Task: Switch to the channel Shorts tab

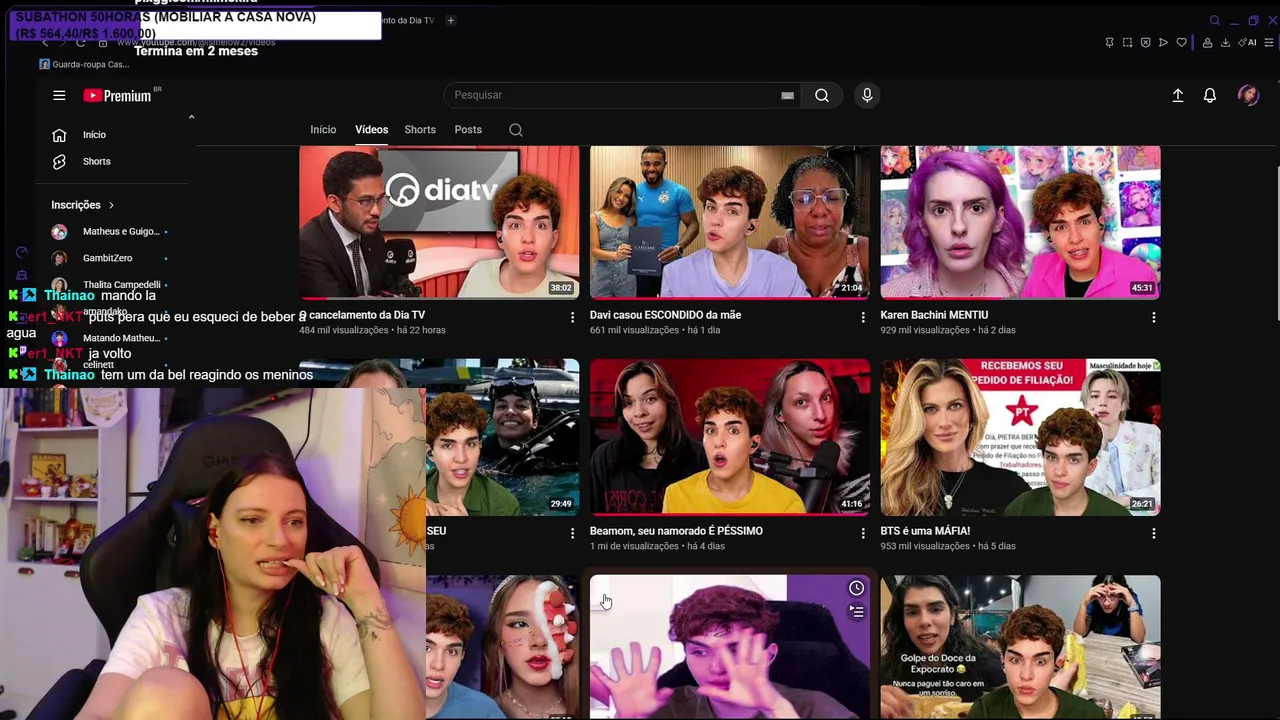Action: click(420, 130)
